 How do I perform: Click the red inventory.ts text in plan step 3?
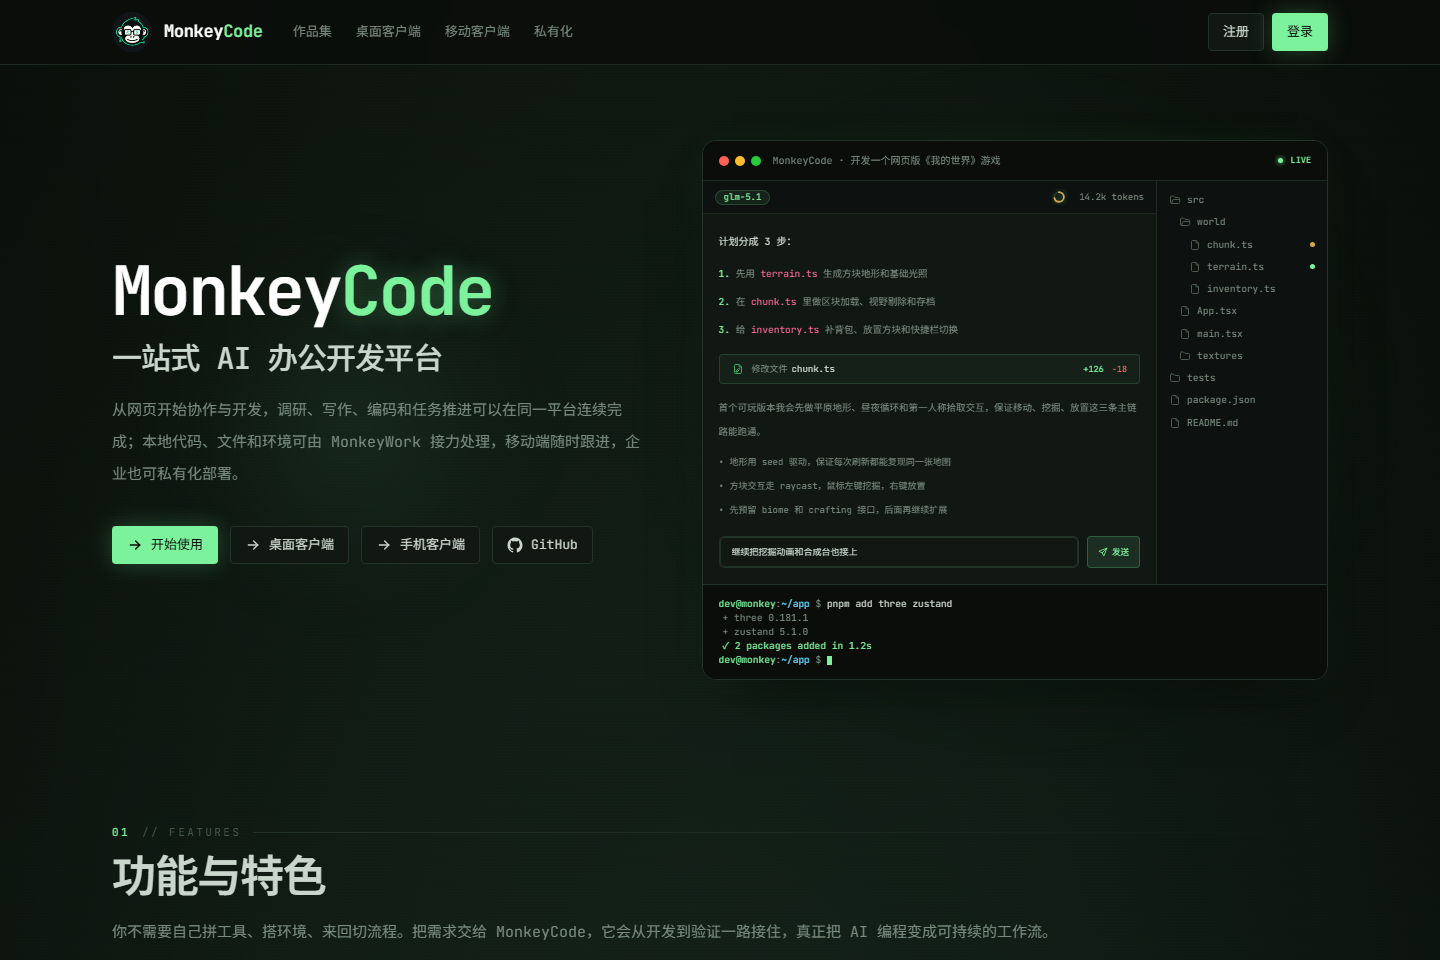point(785,330)
